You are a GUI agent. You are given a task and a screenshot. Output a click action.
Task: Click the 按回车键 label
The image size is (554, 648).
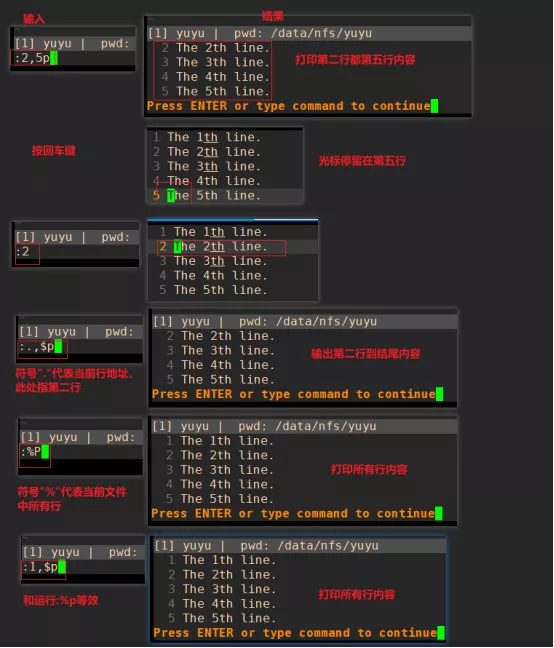[x=54, y=150]
